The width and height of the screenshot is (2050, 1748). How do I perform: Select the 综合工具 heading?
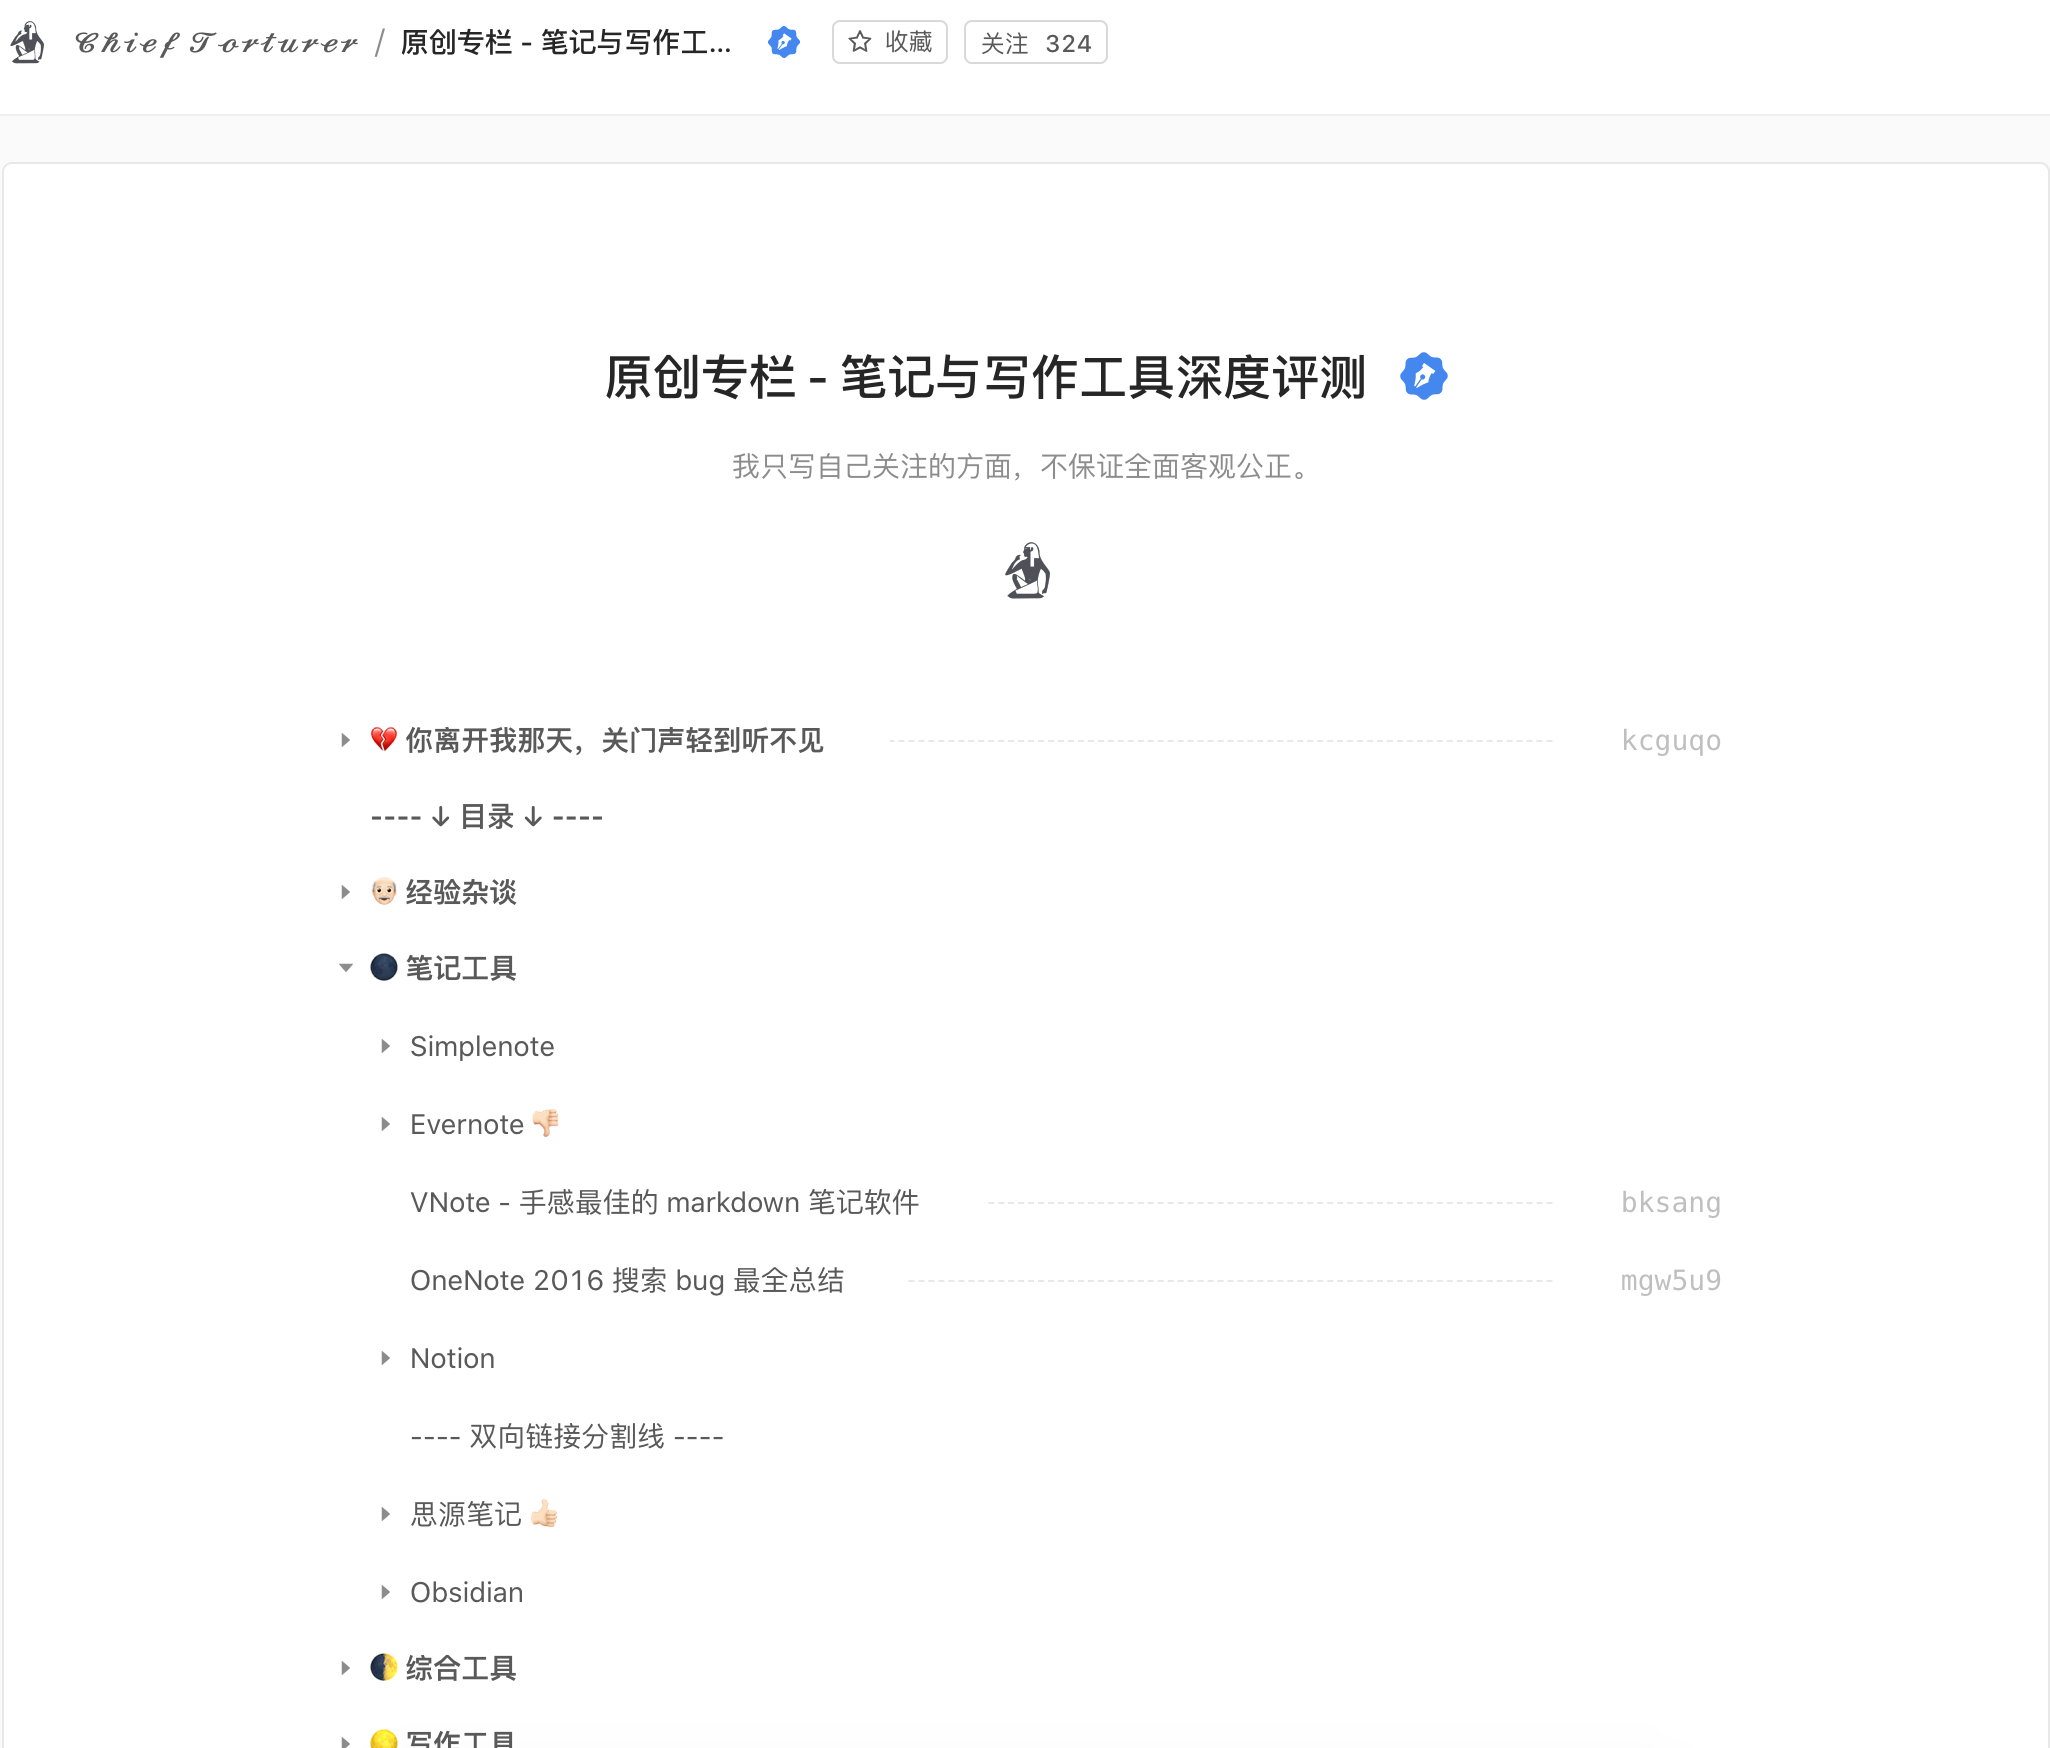(461, 1668)
